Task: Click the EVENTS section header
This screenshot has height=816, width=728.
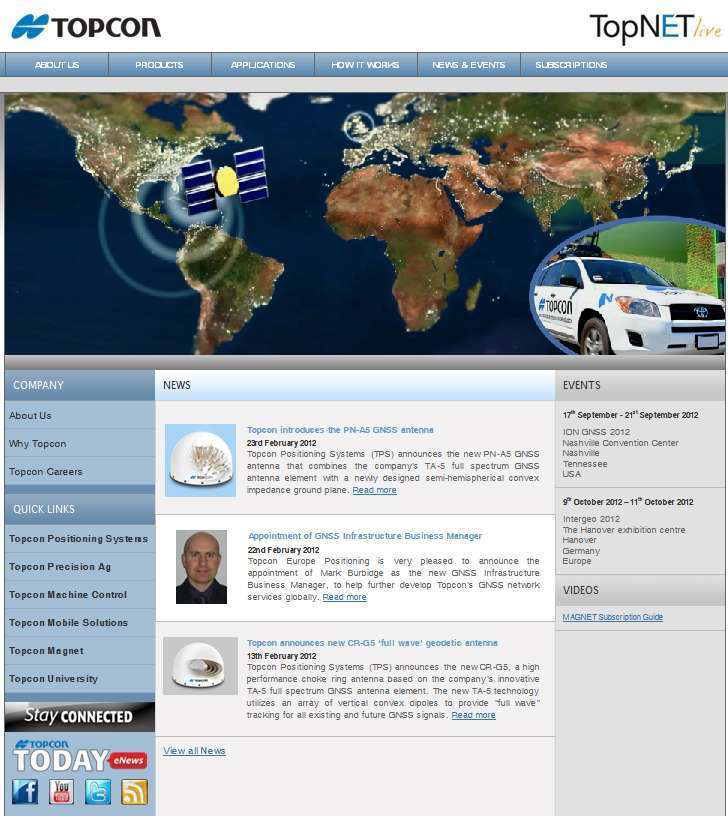Action: pos(640,385)
